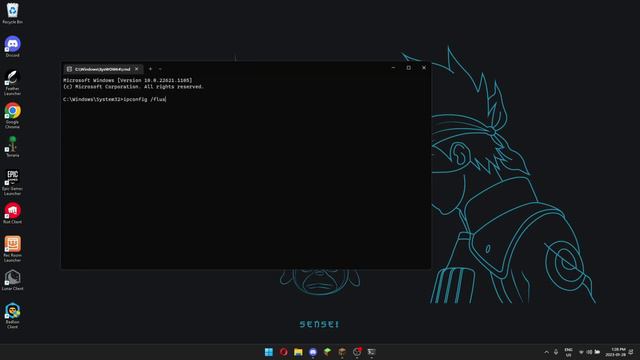The image size is (640, 360).
Task: Select the Terraria desktop shortcut
Action: [12, 147]
